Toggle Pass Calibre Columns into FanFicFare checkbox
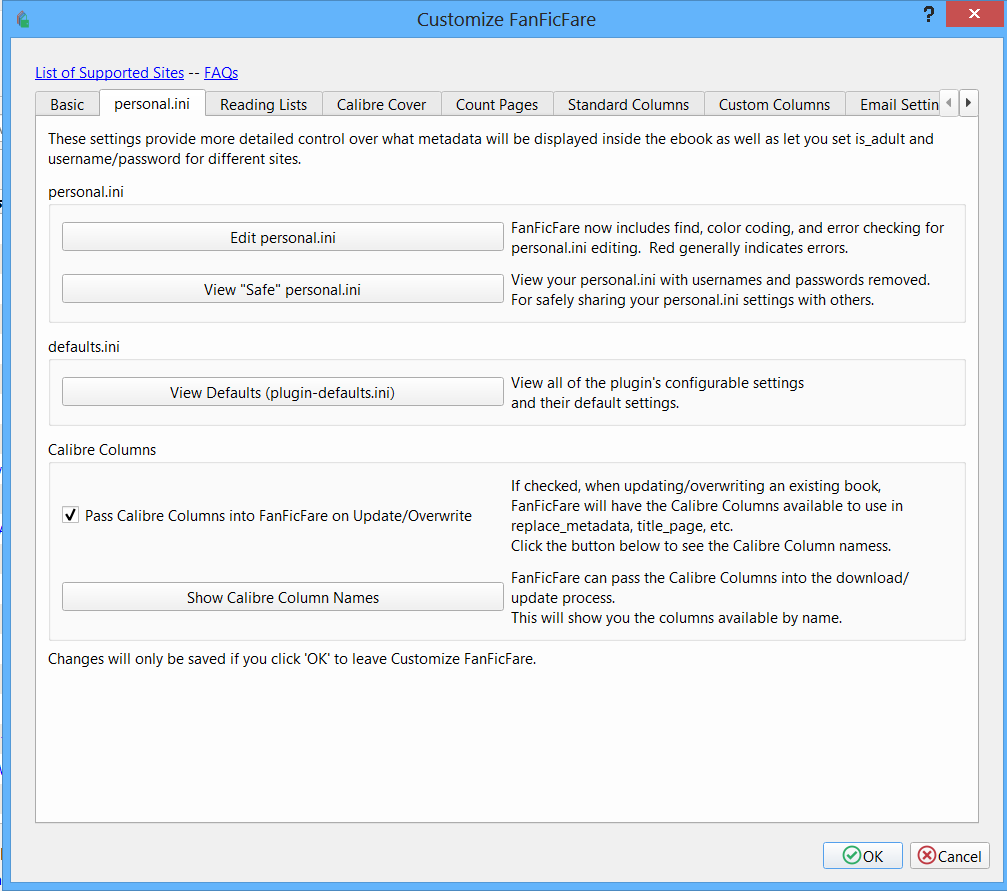Screen dimensions: 1007x891 click(71, 515)
